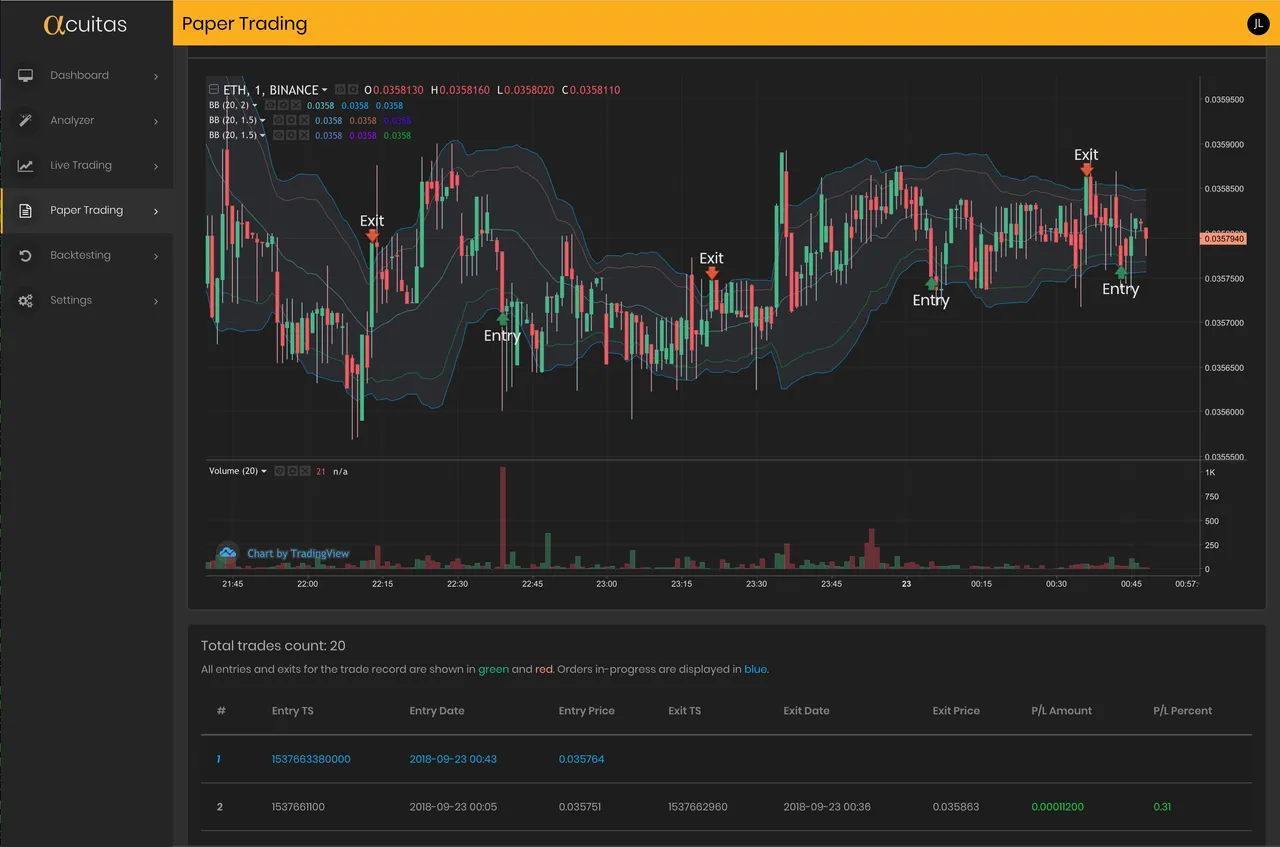Click entry date 2018-09-23 00:05
The width and height of the screenshot is (1280, 847).
[453, 807]
